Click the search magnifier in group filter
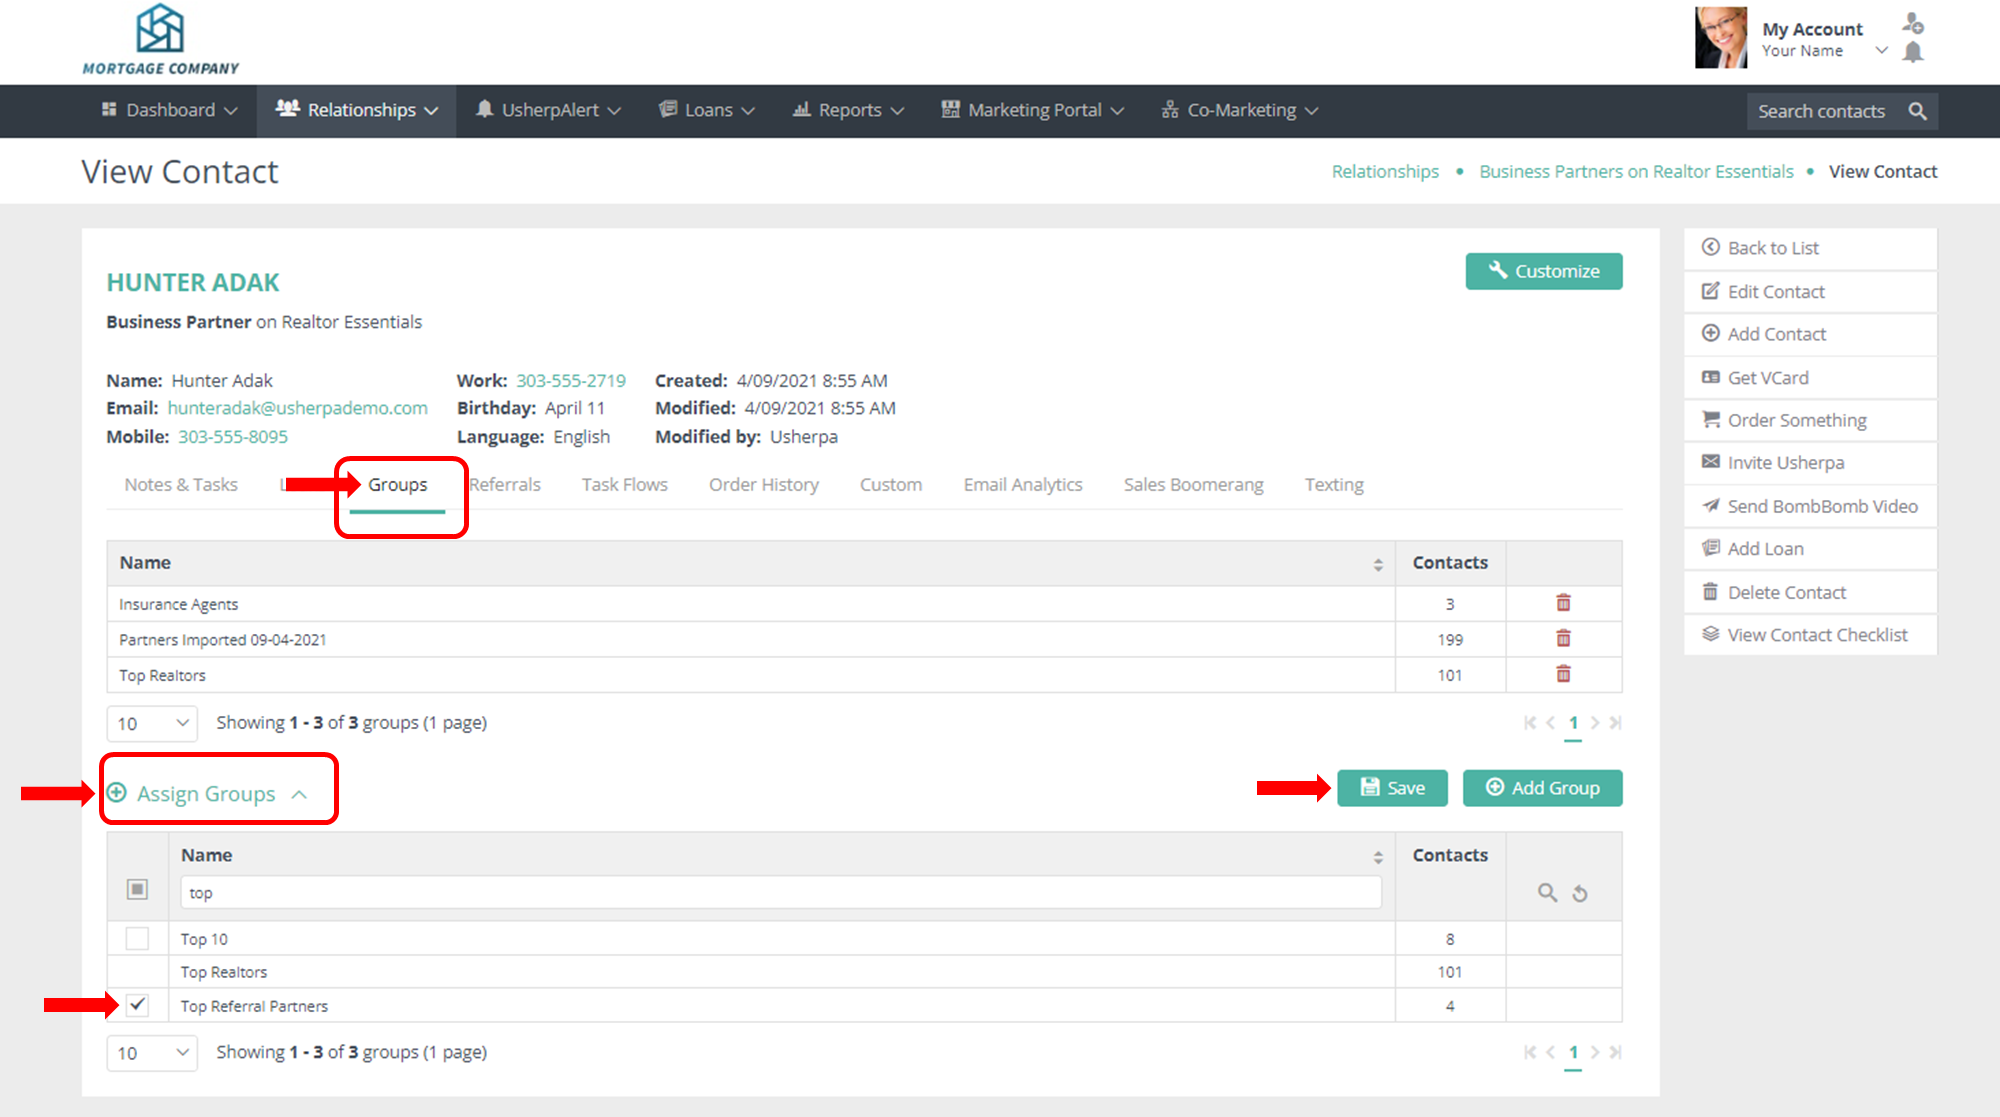This screenshot has height=1117, width=2000. click(x=1547, y=893)
